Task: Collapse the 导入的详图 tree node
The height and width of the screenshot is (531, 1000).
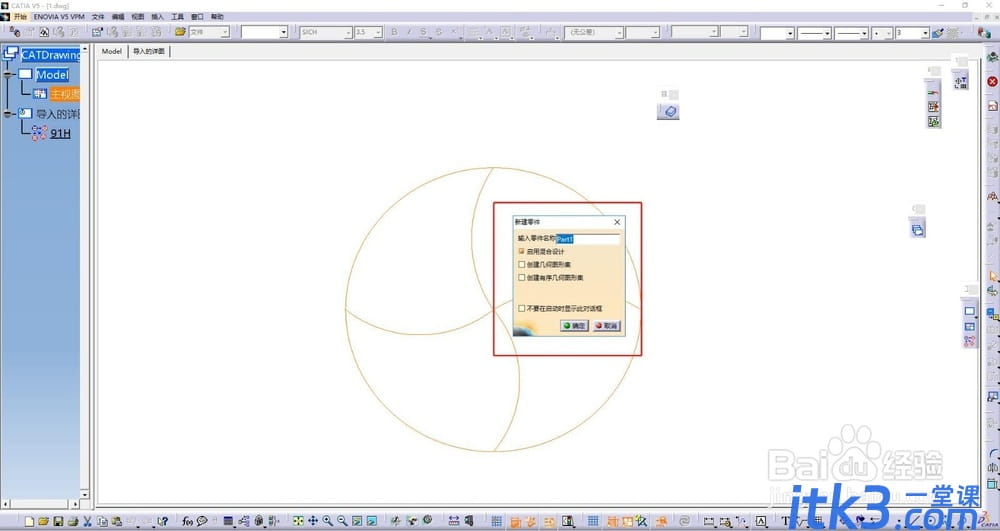Action: 8,114
